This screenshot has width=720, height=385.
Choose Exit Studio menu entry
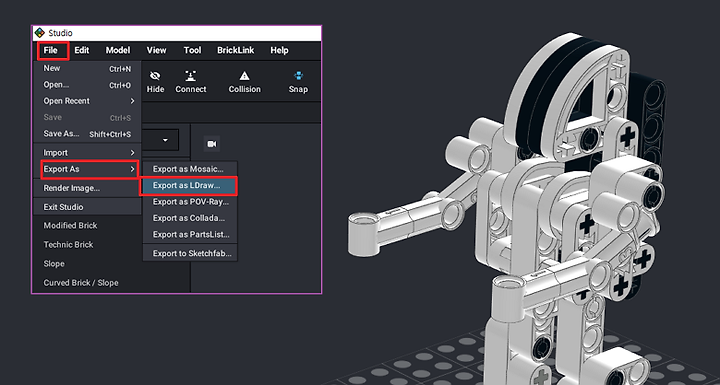pyautogui.click(x=87, y=207)
